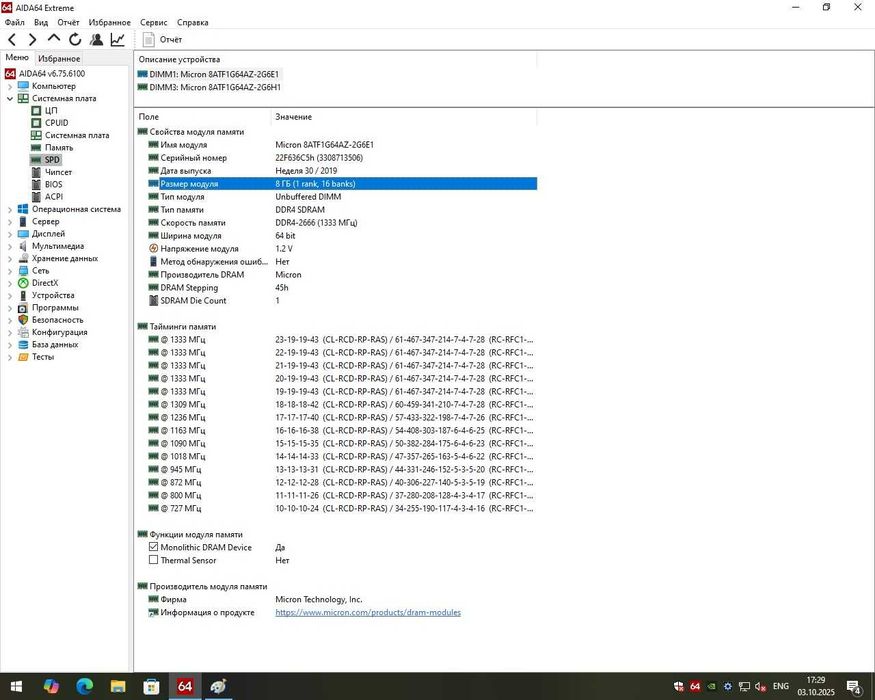Click the Конфигурация tree icon
875x700 pixels.
click(x=23, y=332)
